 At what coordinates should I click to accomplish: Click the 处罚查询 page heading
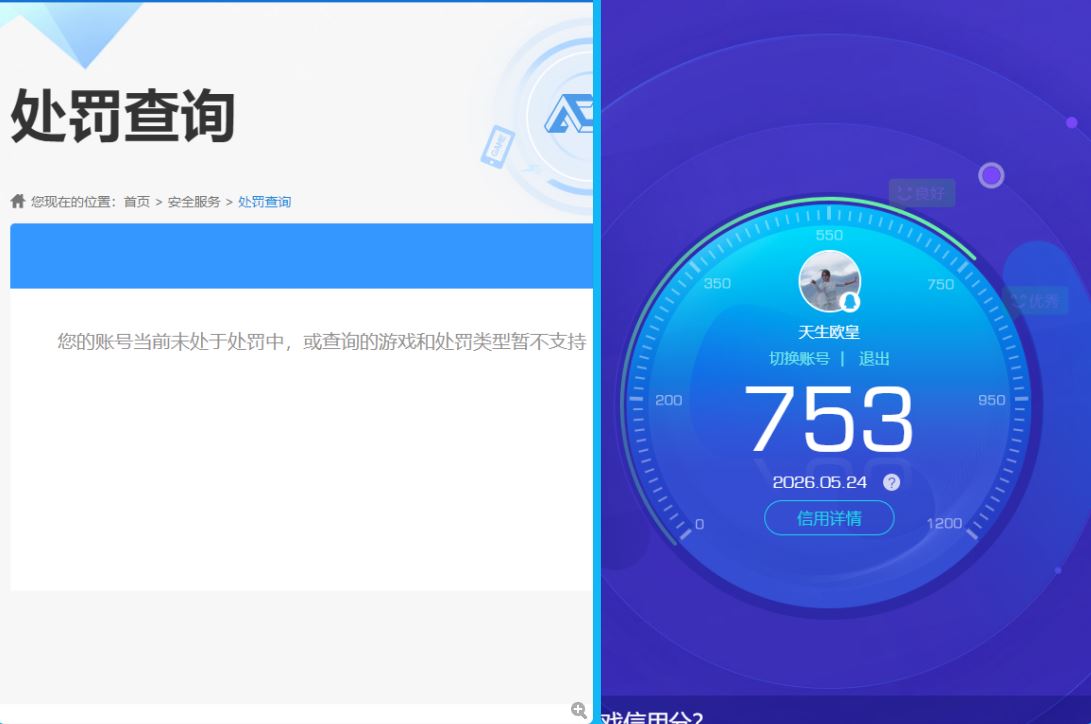(122, 116)
